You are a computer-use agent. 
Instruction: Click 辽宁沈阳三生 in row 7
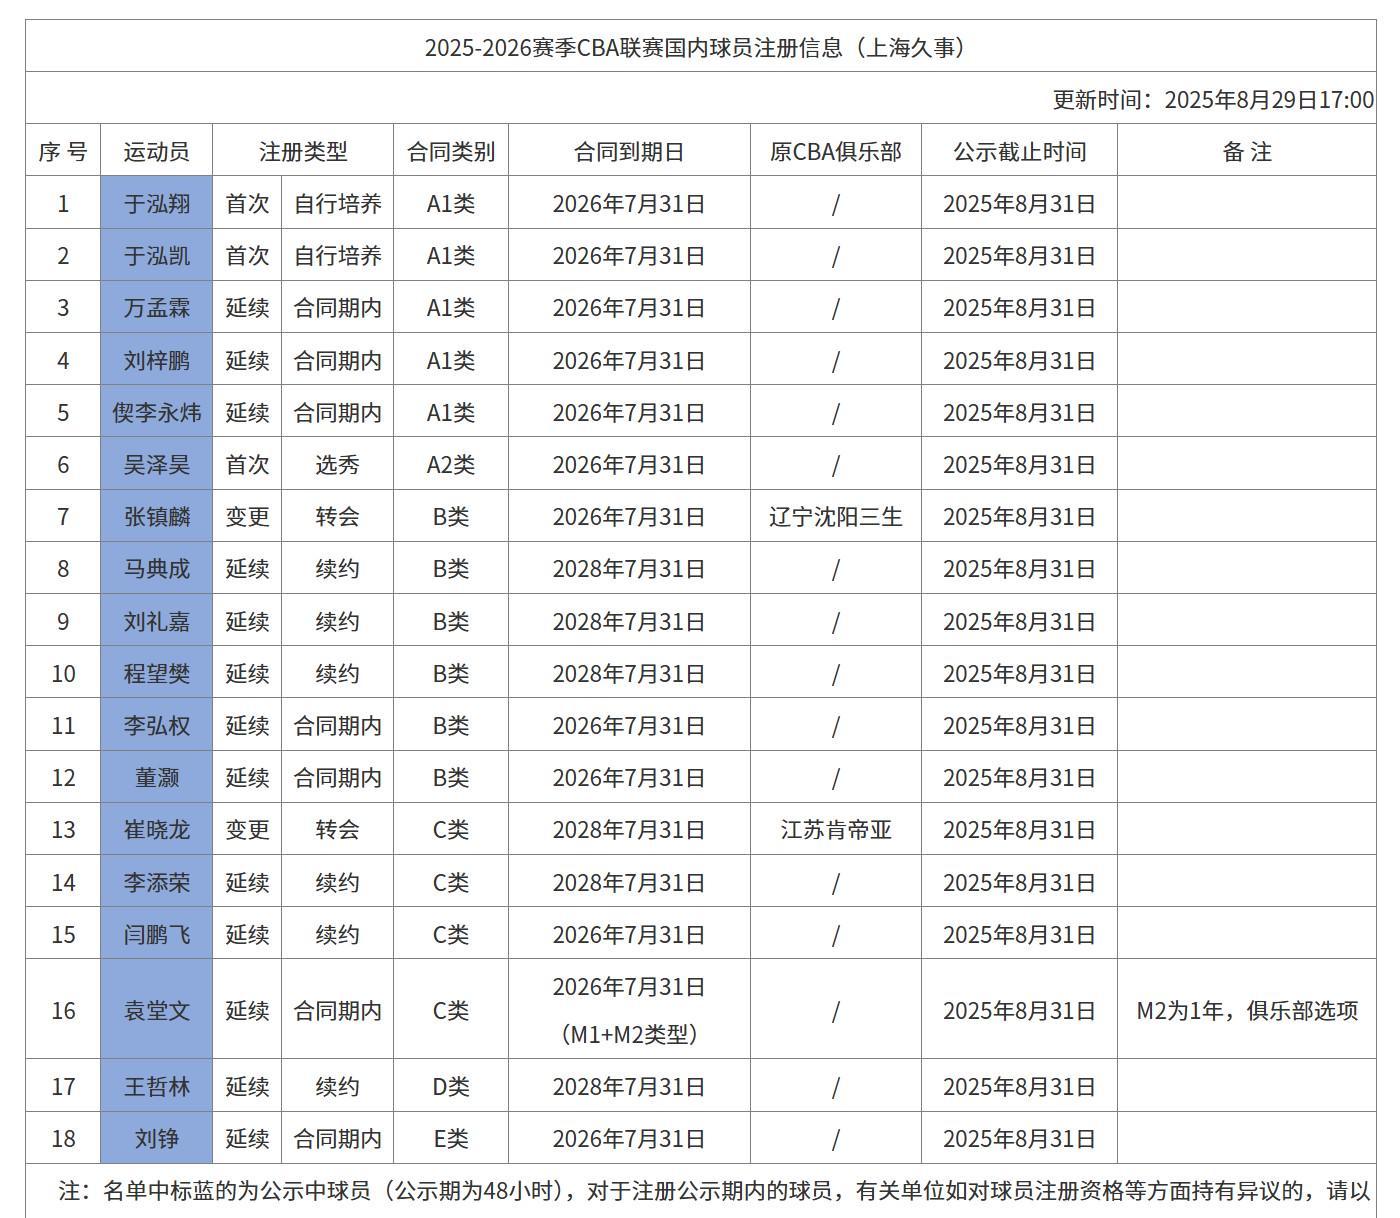(x=835, y=516)
